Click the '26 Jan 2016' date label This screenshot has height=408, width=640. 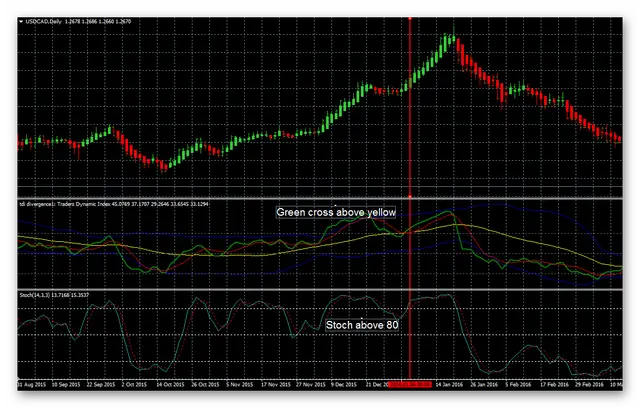(x=484, y=384)
